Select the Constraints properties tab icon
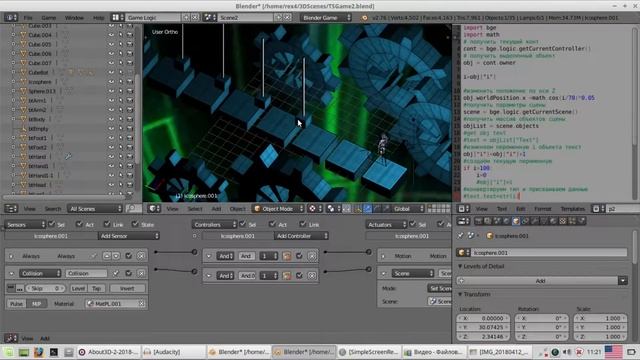The image size is (640, 360). [525, 221]
